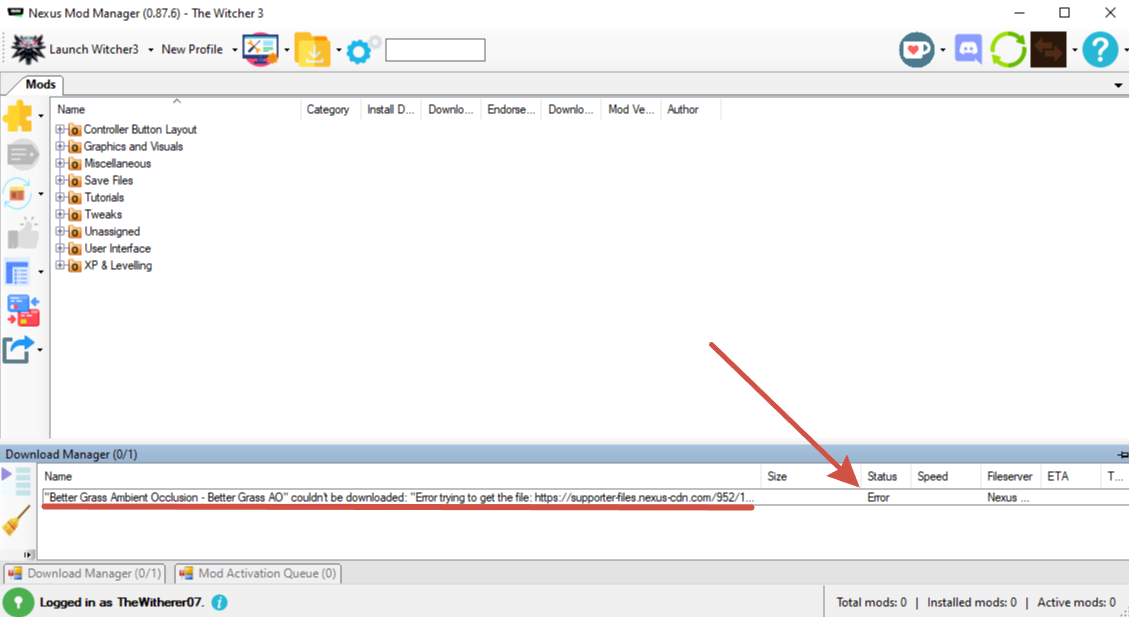Launch Witcher3 via the wolf medallion icon
This screenshot has height=617, width=1129.
pos(29,50)
